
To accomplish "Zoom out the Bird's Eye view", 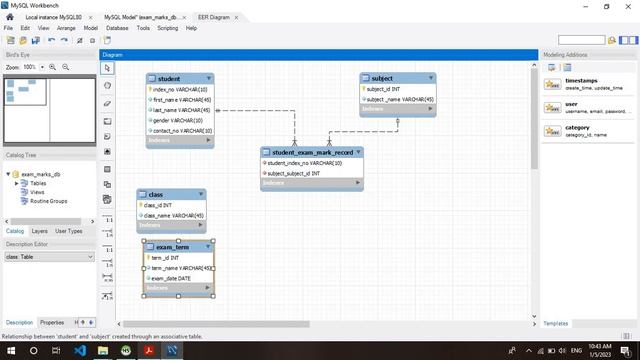I will point(66,67).
